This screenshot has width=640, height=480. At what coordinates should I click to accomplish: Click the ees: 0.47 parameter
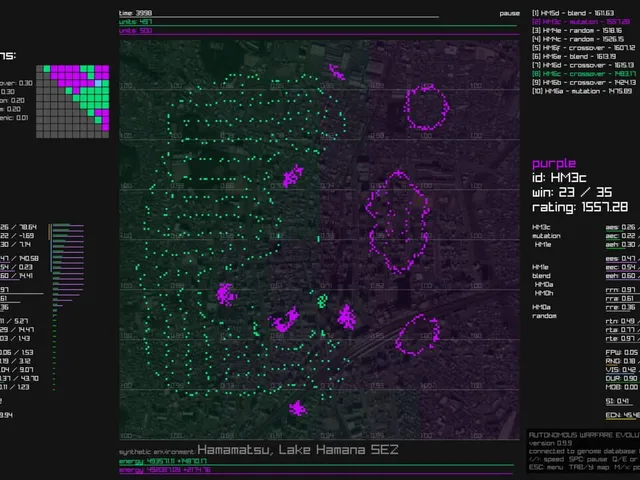tap(622, 258)
